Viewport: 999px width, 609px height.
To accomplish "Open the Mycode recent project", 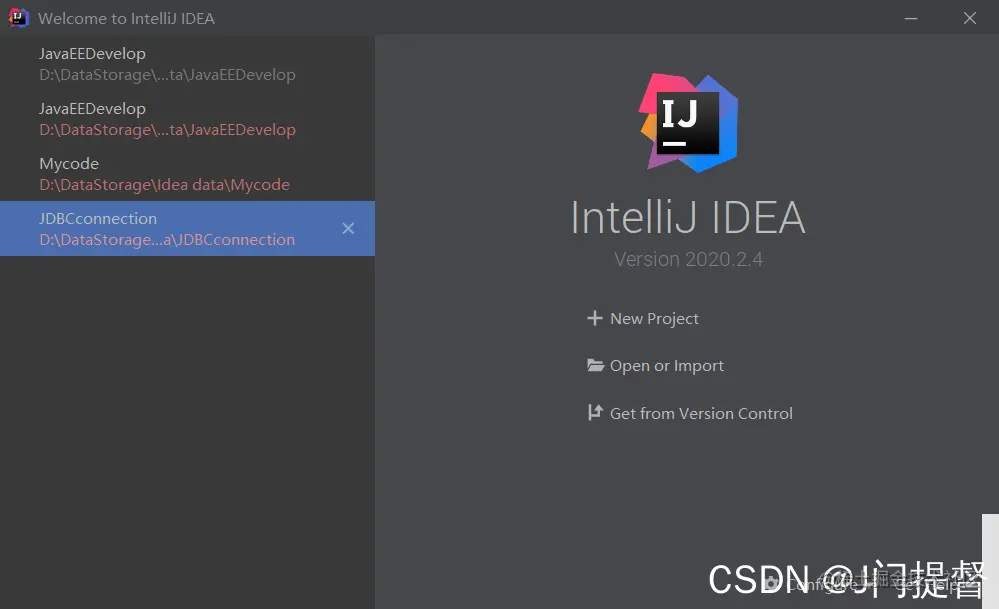I will coord(187,173).
